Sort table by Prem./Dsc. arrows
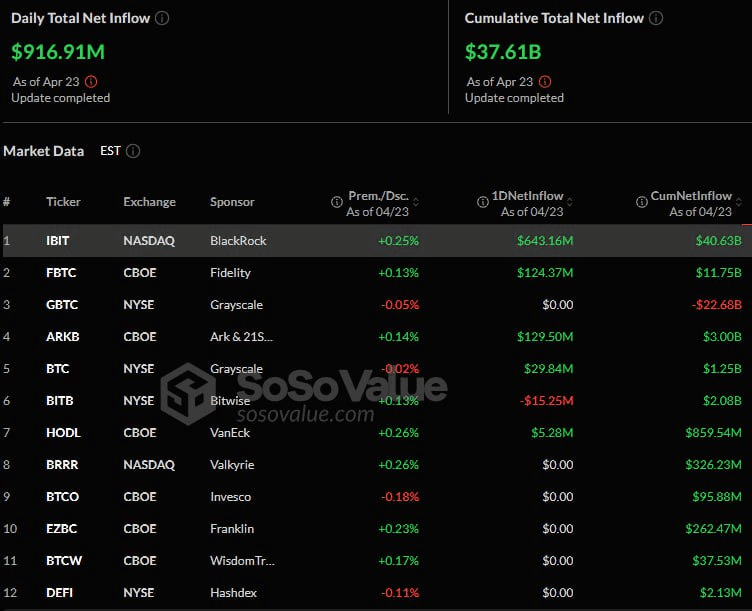 click(416, 202)
